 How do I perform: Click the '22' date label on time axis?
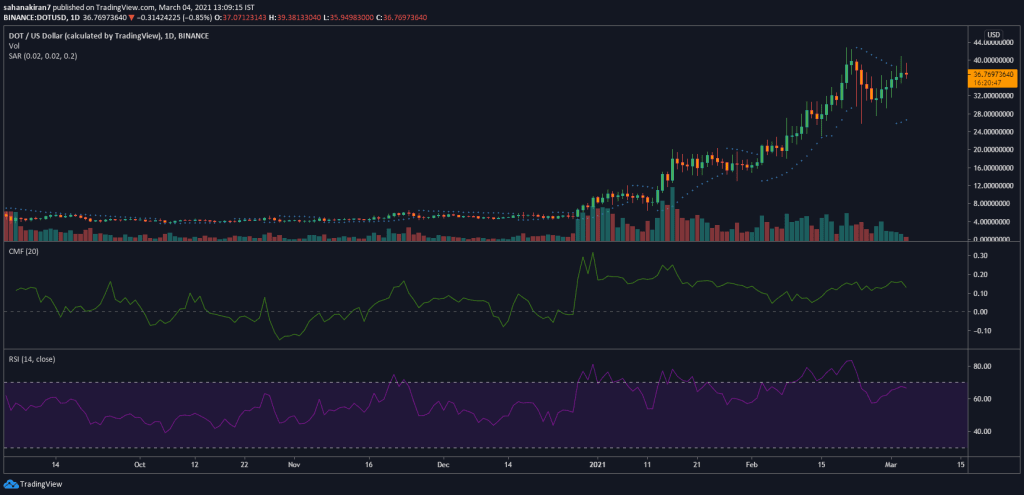(244, 465)
